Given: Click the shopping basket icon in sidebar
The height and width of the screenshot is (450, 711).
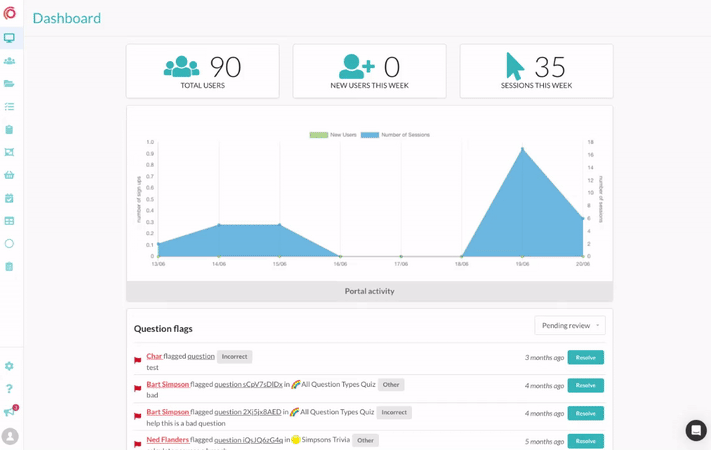Looking at the screenshot, I should [x=9, y=175].
